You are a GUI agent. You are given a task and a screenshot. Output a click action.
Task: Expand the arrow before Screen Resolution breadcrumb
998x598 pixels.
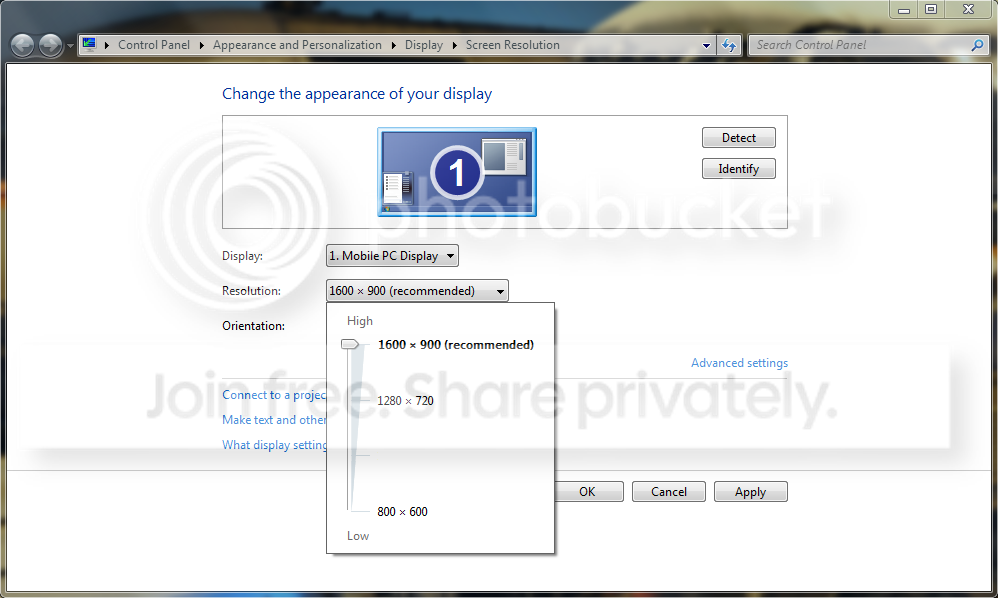pos(454,45)
